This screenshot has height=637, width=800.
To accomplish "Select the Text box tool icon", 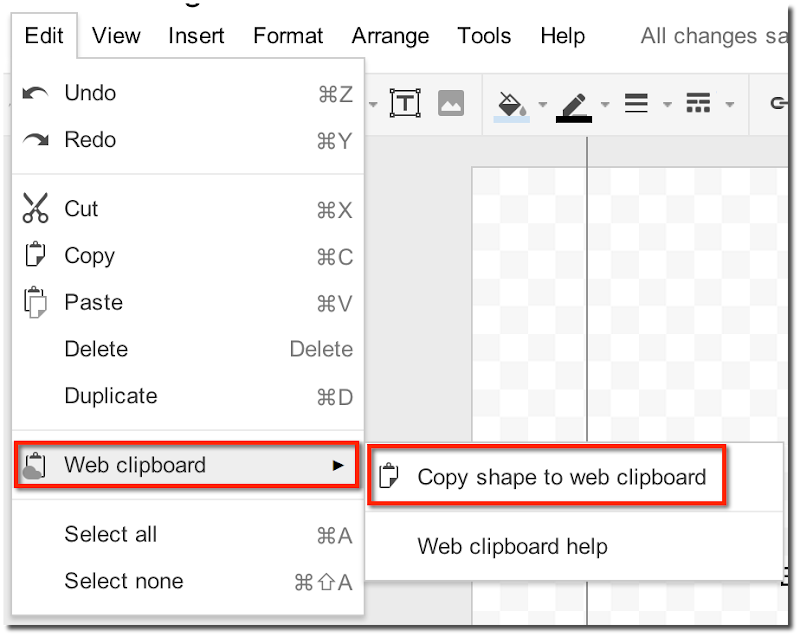I will pos(405,103).
